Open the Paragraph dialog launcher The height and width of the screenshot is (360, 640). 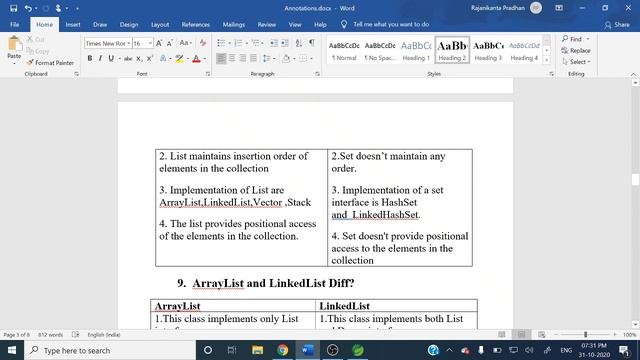pyautogui.click(x=318, y=74)
